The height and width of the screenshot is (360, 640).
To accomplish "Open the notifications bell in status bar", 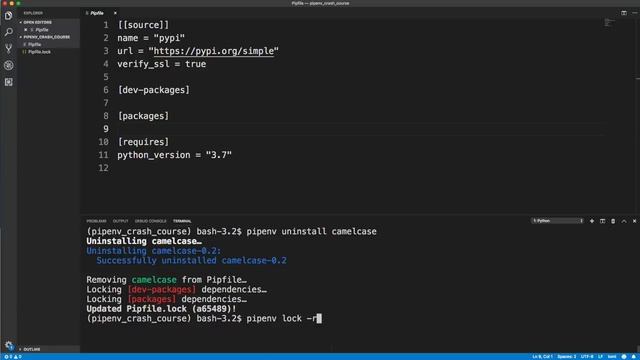I will pos(634,357).
